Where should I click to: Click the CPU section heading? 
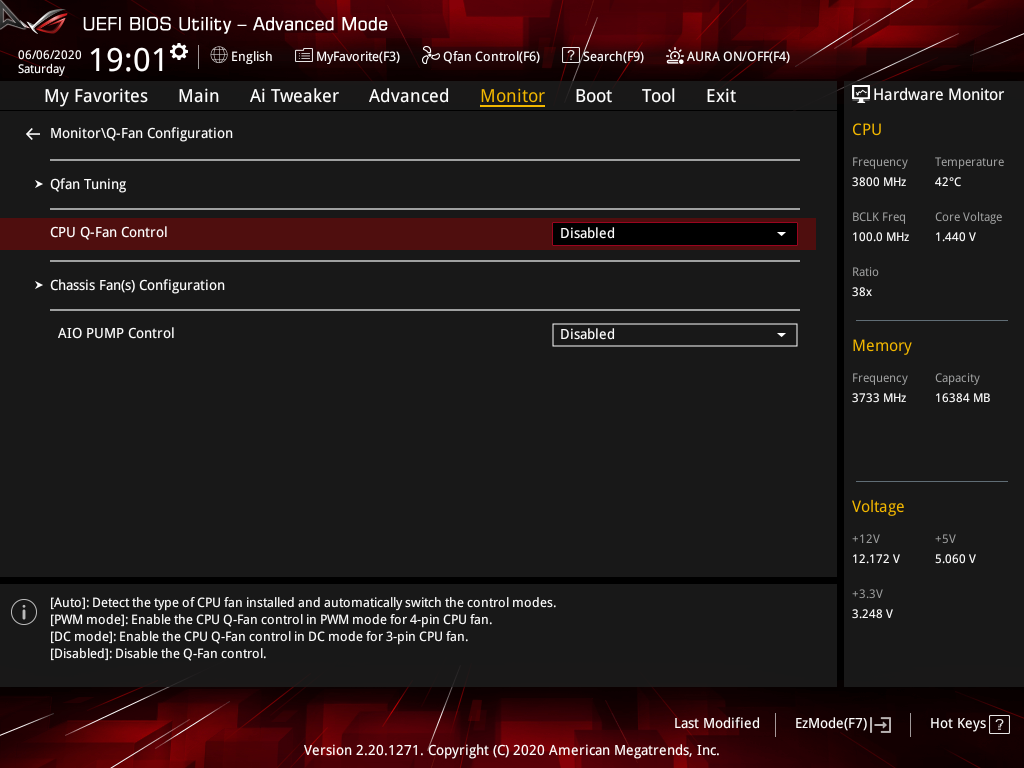867,129
